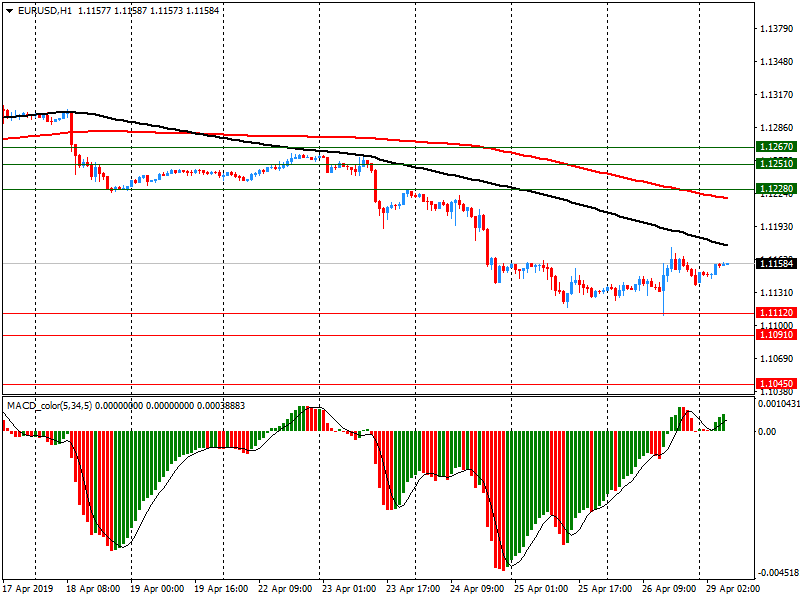800x600 pixels.
Task: Click the 18 Apr 08:00 time label
Action: [x=96, y=589]
